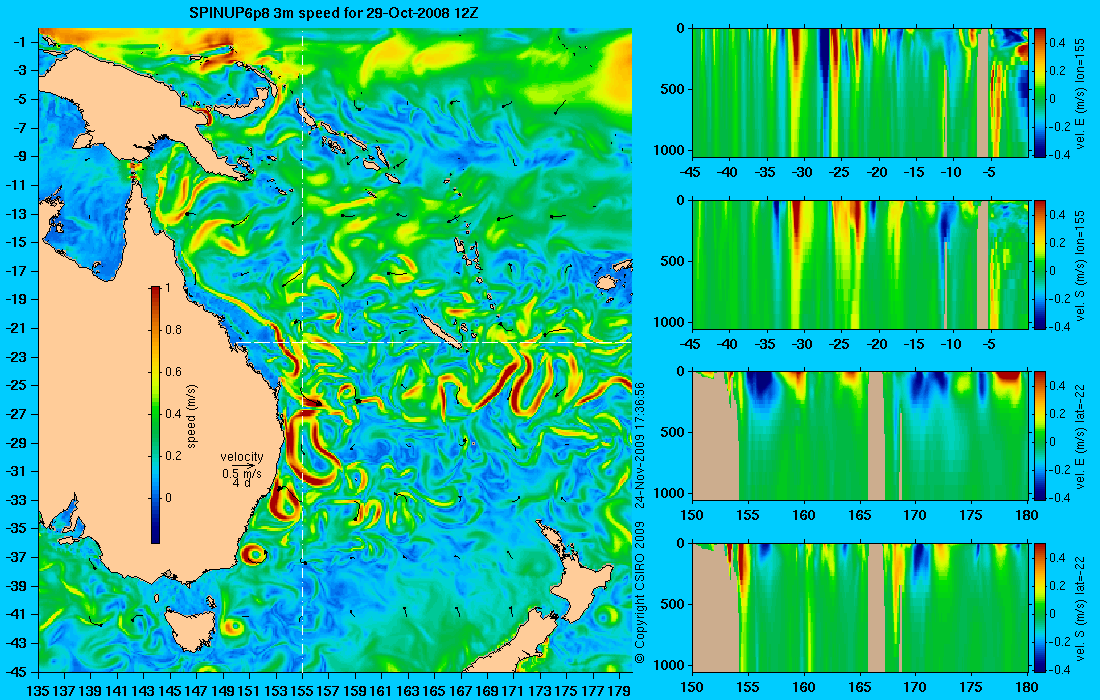Click latitude label '-1' on map axis
This screenshot has width=1100, height=700.
19,42
